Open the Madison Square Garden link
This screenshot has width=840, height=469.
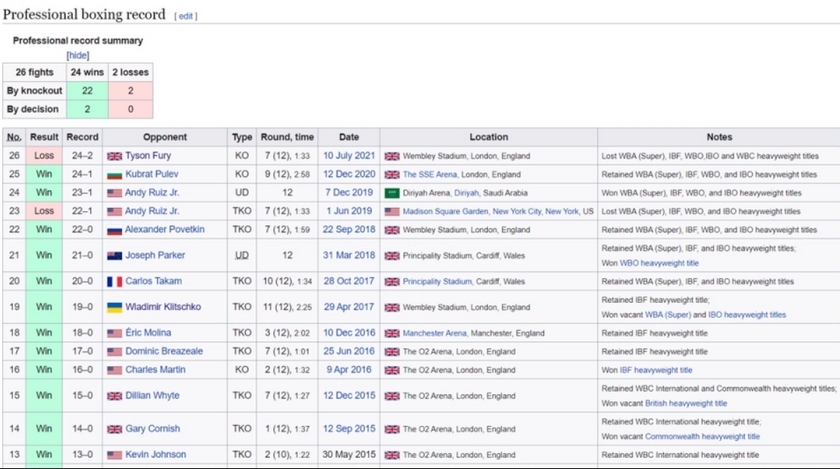click(x=445, y=211)
